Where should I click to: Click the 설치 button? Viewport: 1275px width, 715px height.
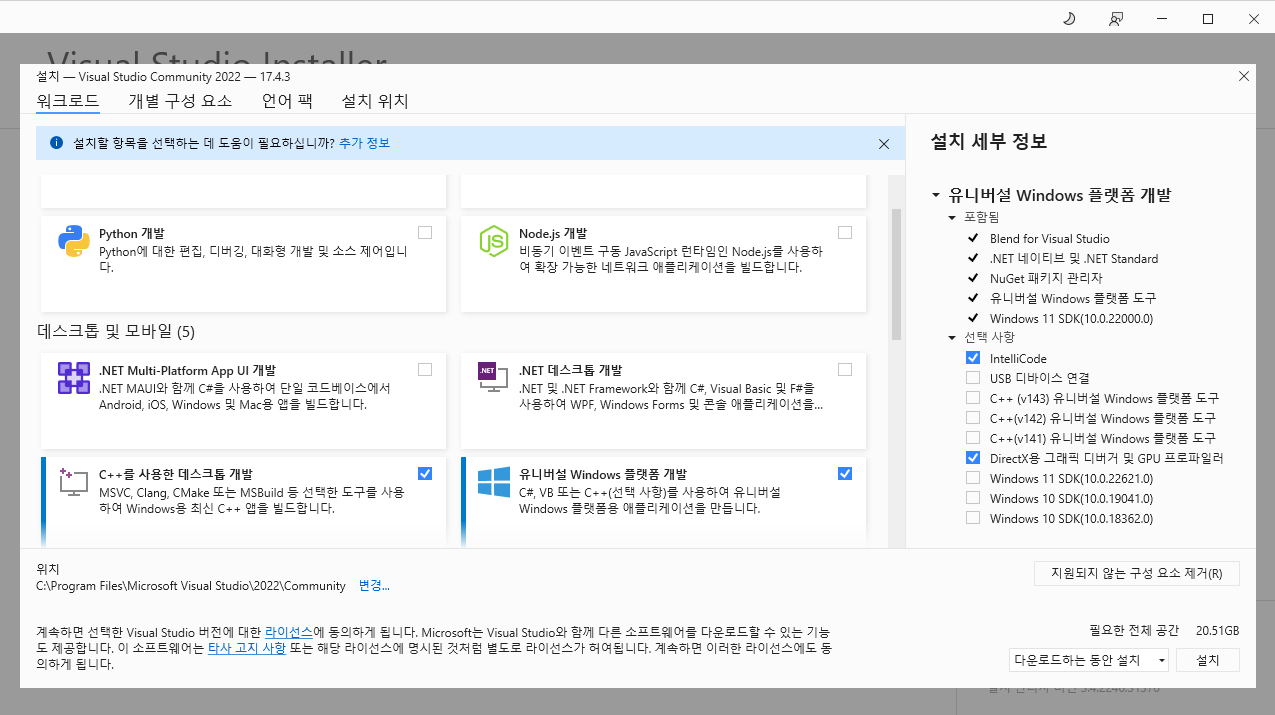1208,660
